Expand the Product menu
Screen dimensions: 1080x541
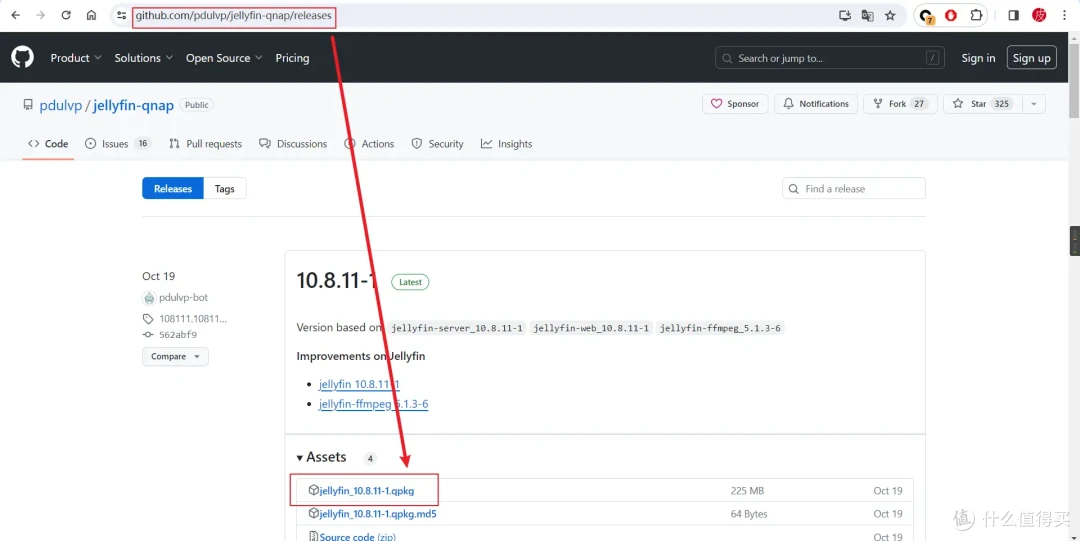click(76, 58)
